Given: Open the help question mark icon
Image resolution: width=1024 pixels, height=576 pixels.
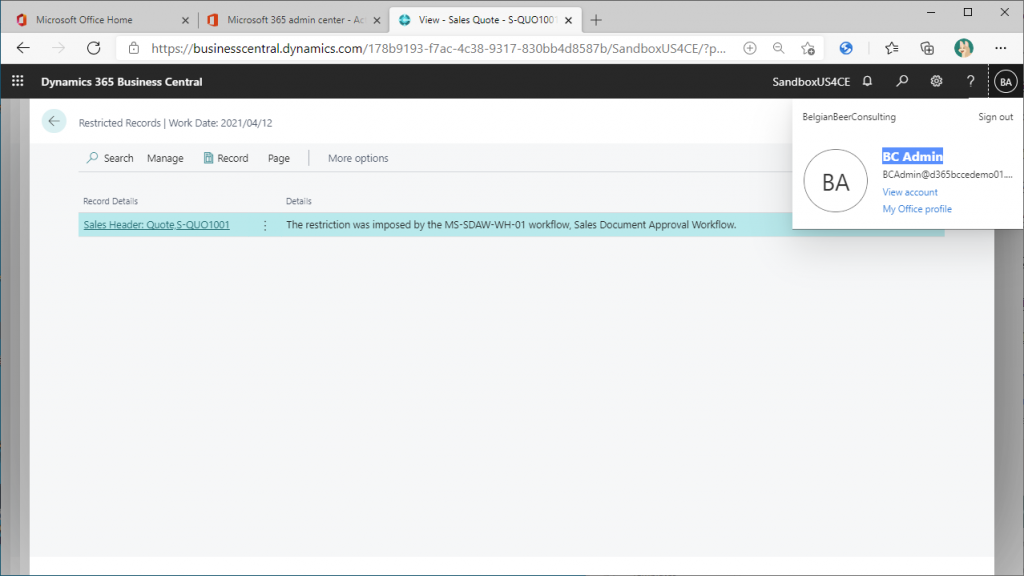Looking at the screenshot, I should pyautogui.click(x=970, y=81).
